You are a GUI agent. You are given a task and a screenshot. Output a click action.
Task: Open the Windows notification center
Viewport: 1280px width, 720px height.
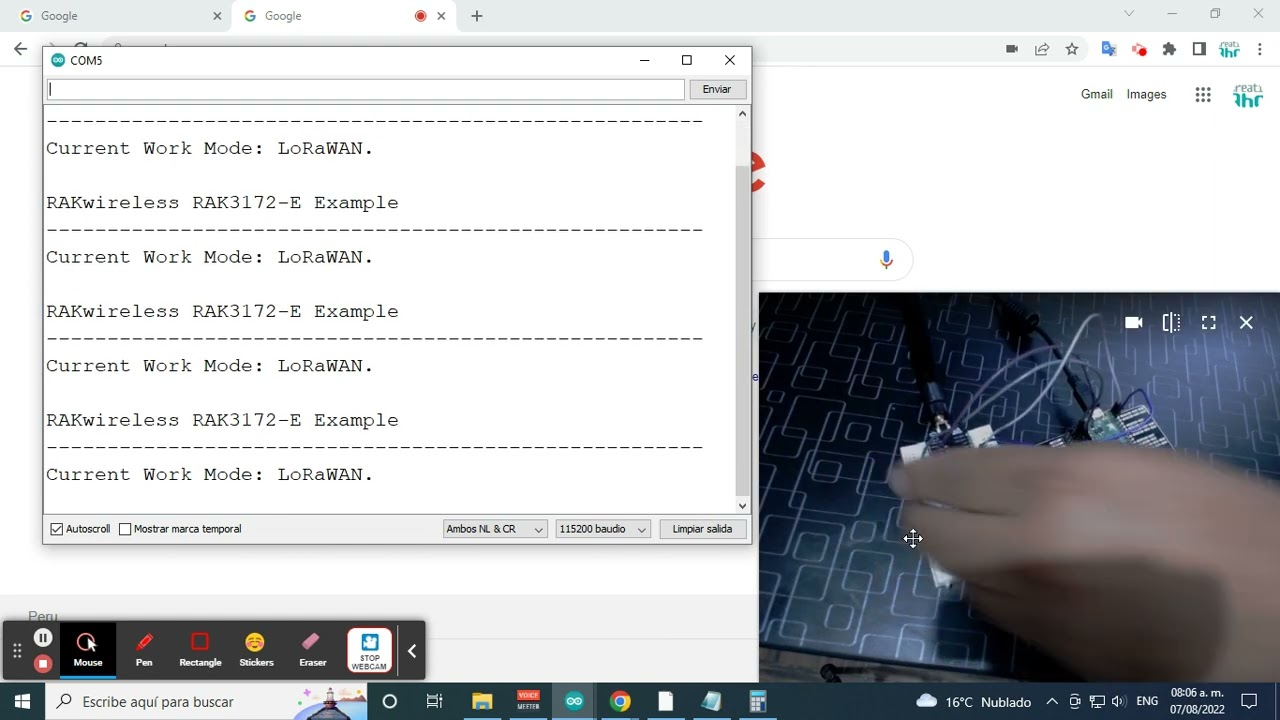coord(1249,701)
